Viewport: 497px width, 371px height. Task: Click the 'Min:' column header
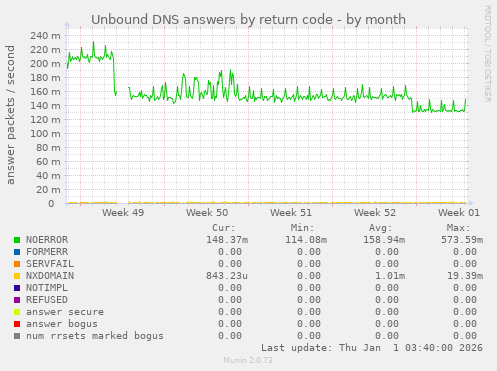tap(303, 228)
